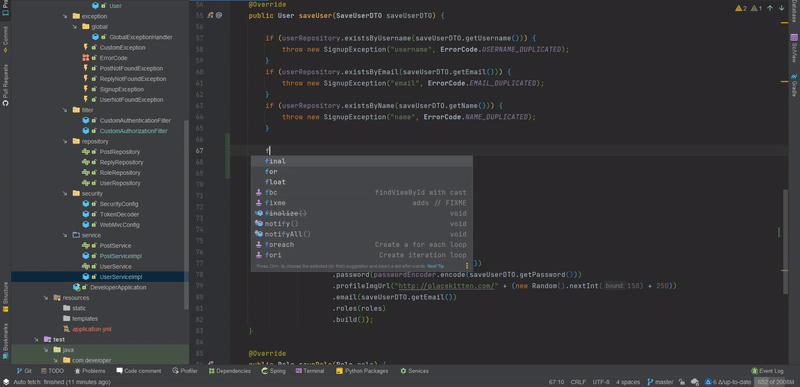Open the TODO tool window

click(52, 371)
